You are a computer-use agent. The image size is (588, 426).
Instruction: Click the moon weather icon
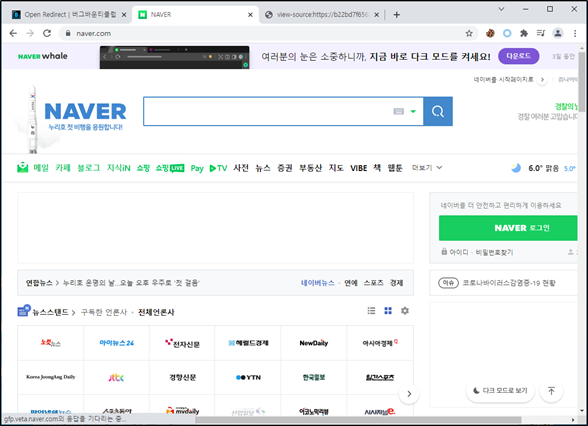(x=516, y=168)
